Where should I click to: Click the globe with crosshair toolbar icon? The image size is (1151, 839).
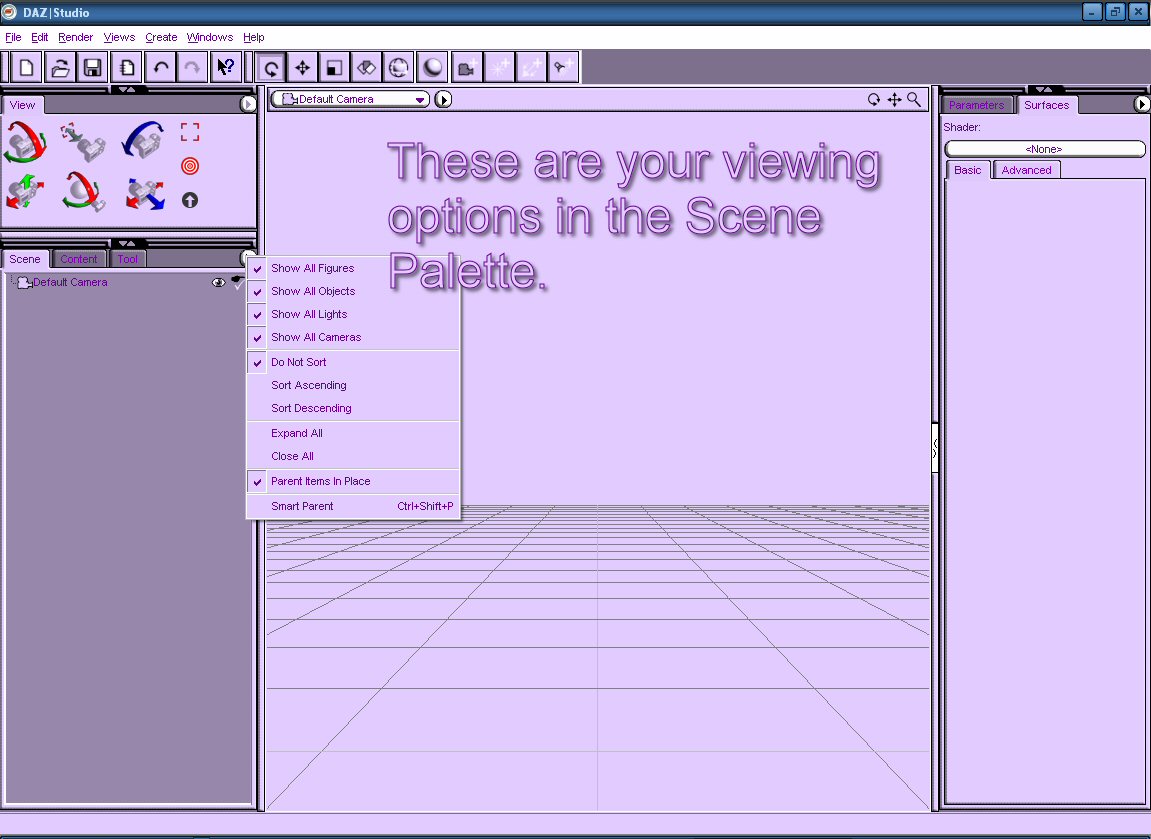399,68
